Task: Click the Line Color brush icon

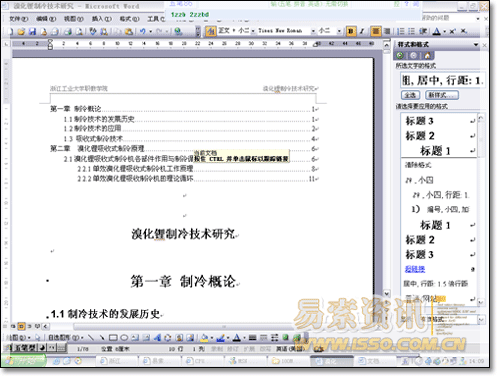Action: tap(220, 338)
